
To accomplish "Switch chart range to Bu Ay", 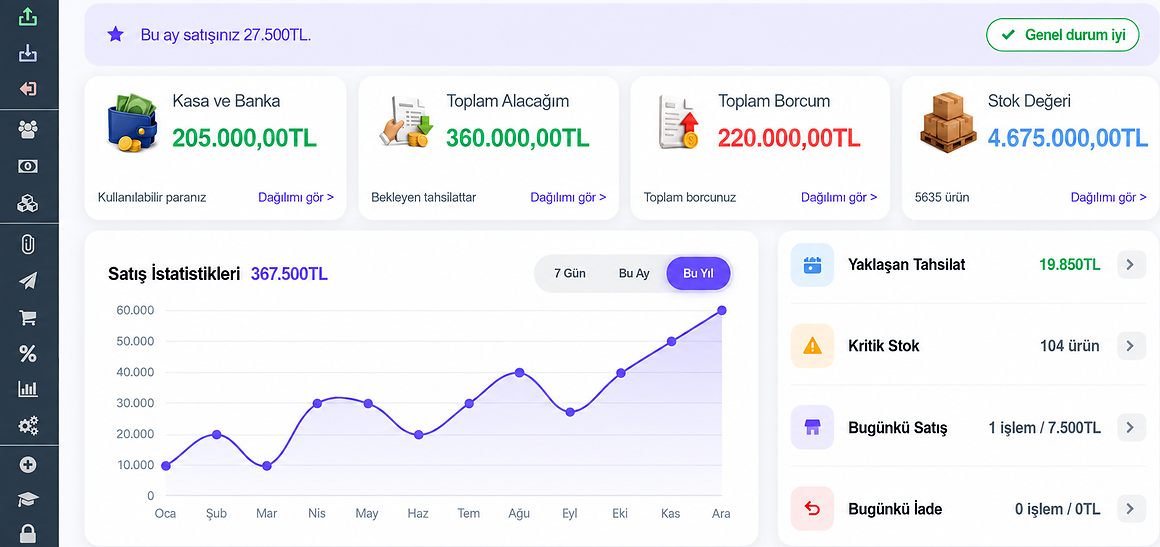I will [634, 274].
